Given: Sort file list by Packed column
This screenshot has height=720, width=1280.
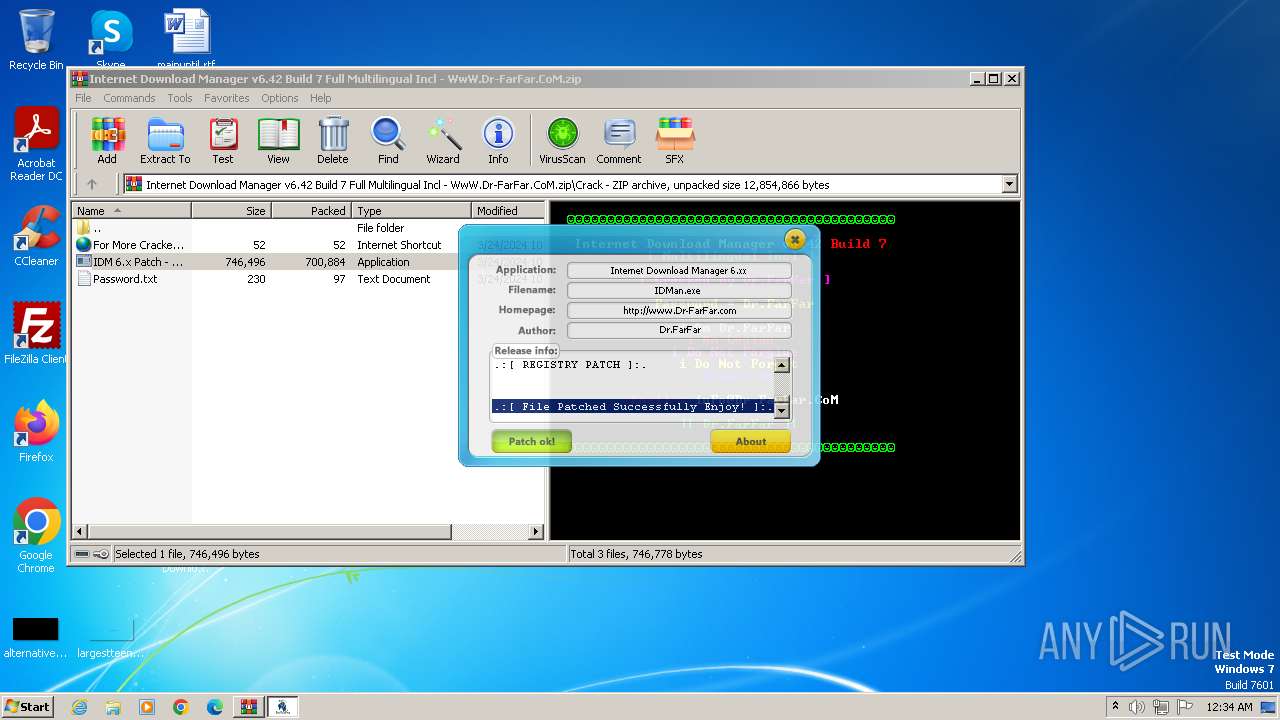Looking at the screenshot, I should coord(311,211).
